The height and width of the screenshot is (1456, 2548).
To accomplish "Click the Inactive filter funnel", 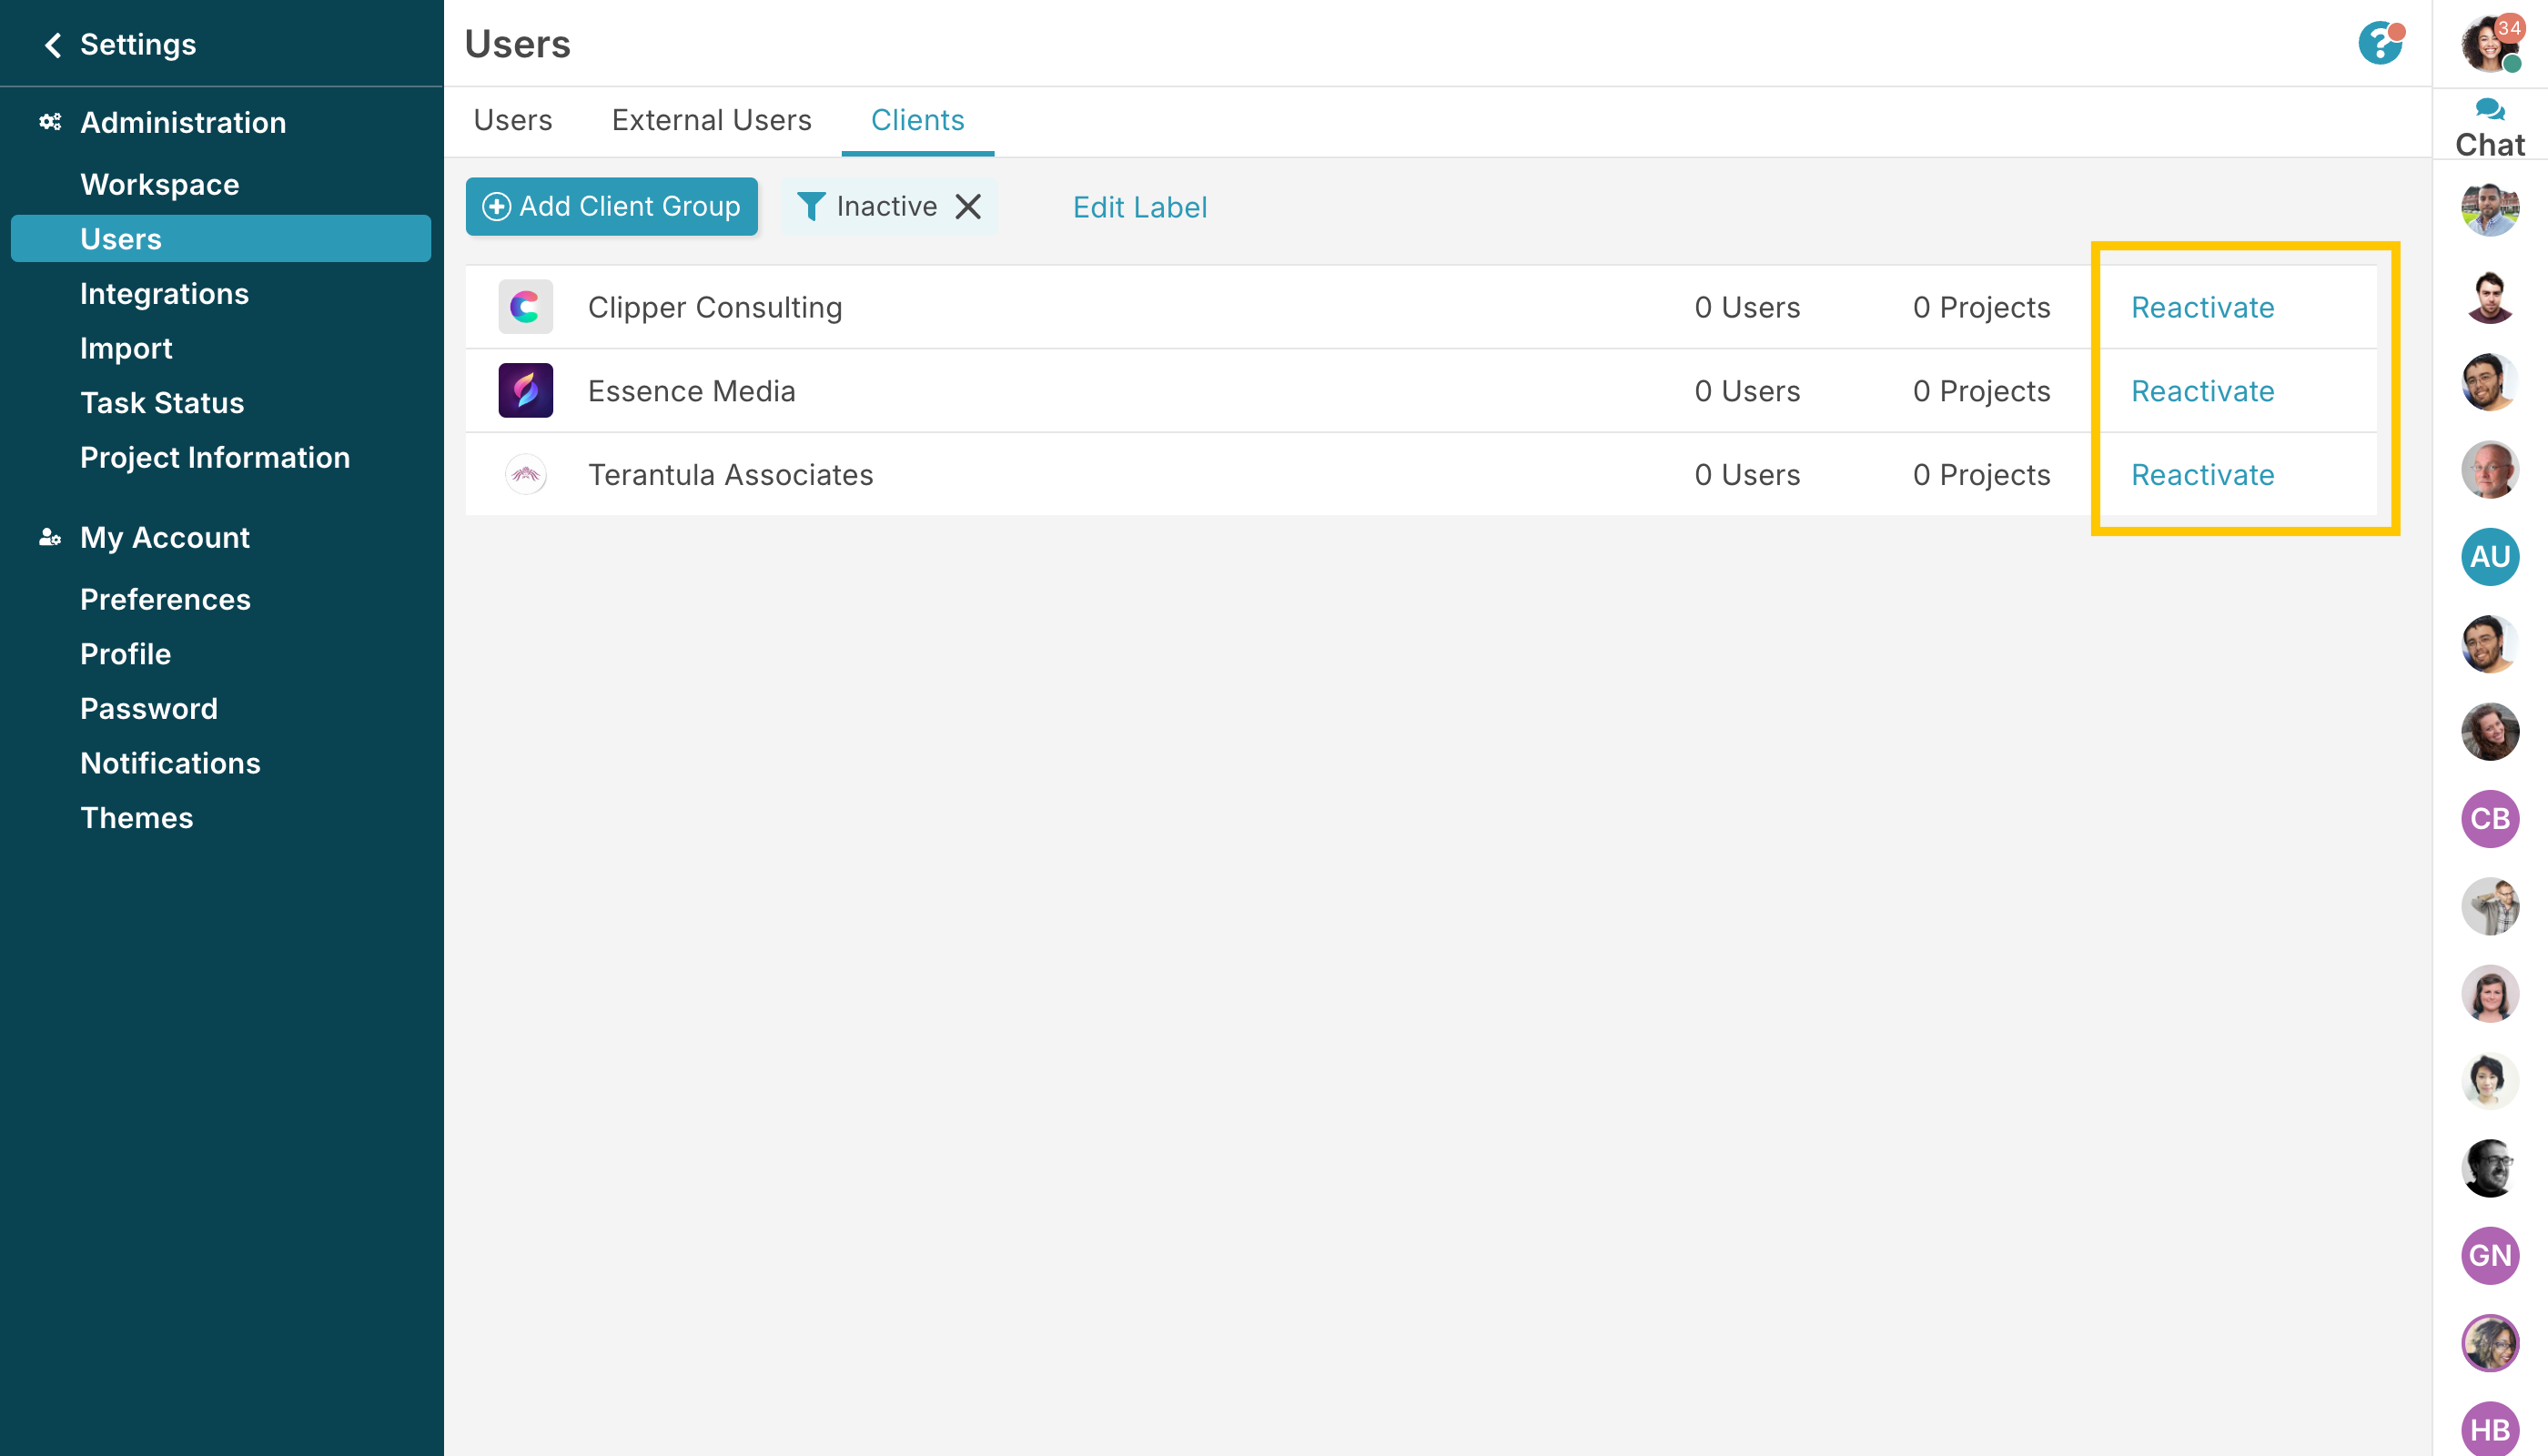I will pyautogui.click(x=811, y=207).
